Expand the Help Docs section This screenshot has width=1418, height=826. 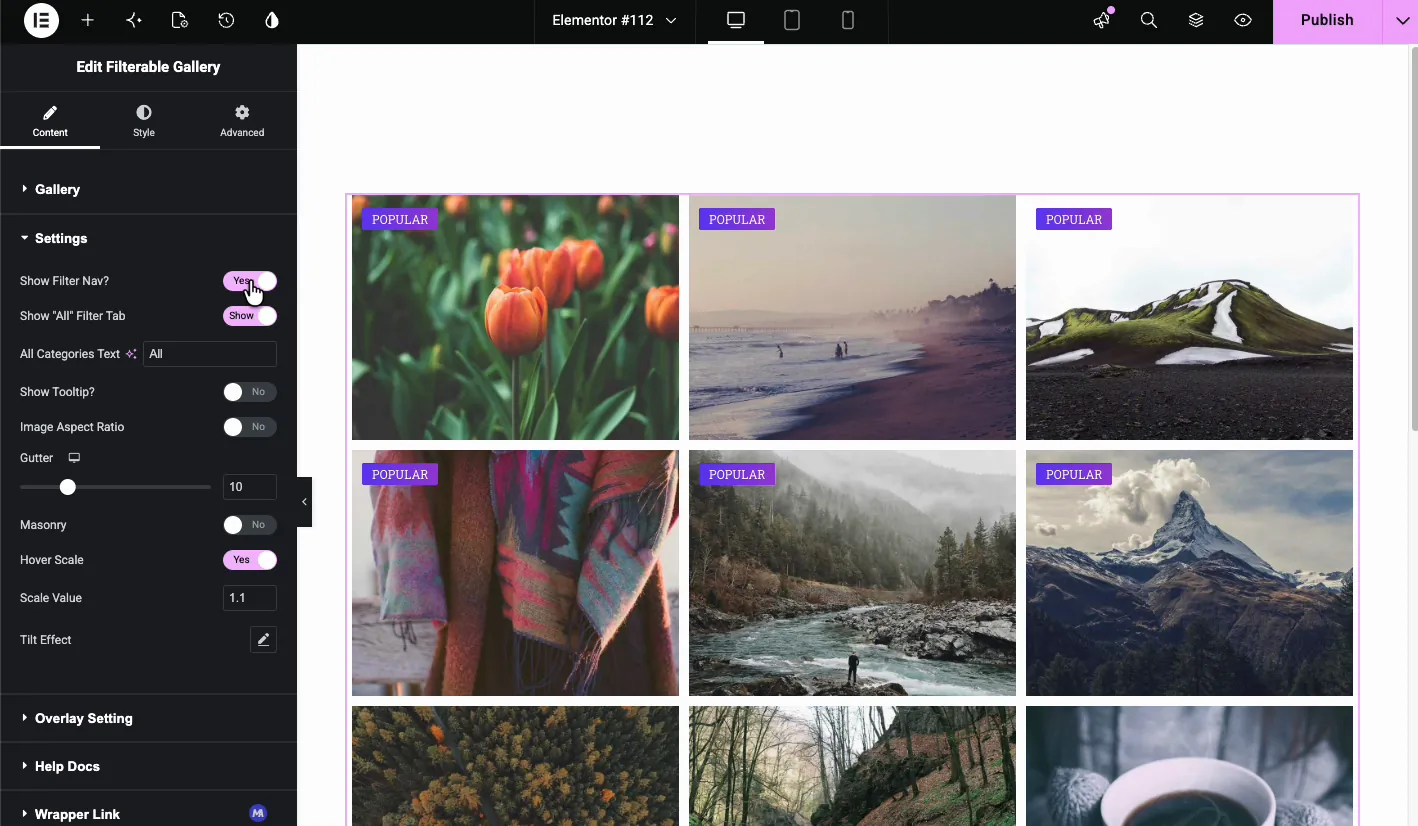pyautogui.click(x=148, y=766)
